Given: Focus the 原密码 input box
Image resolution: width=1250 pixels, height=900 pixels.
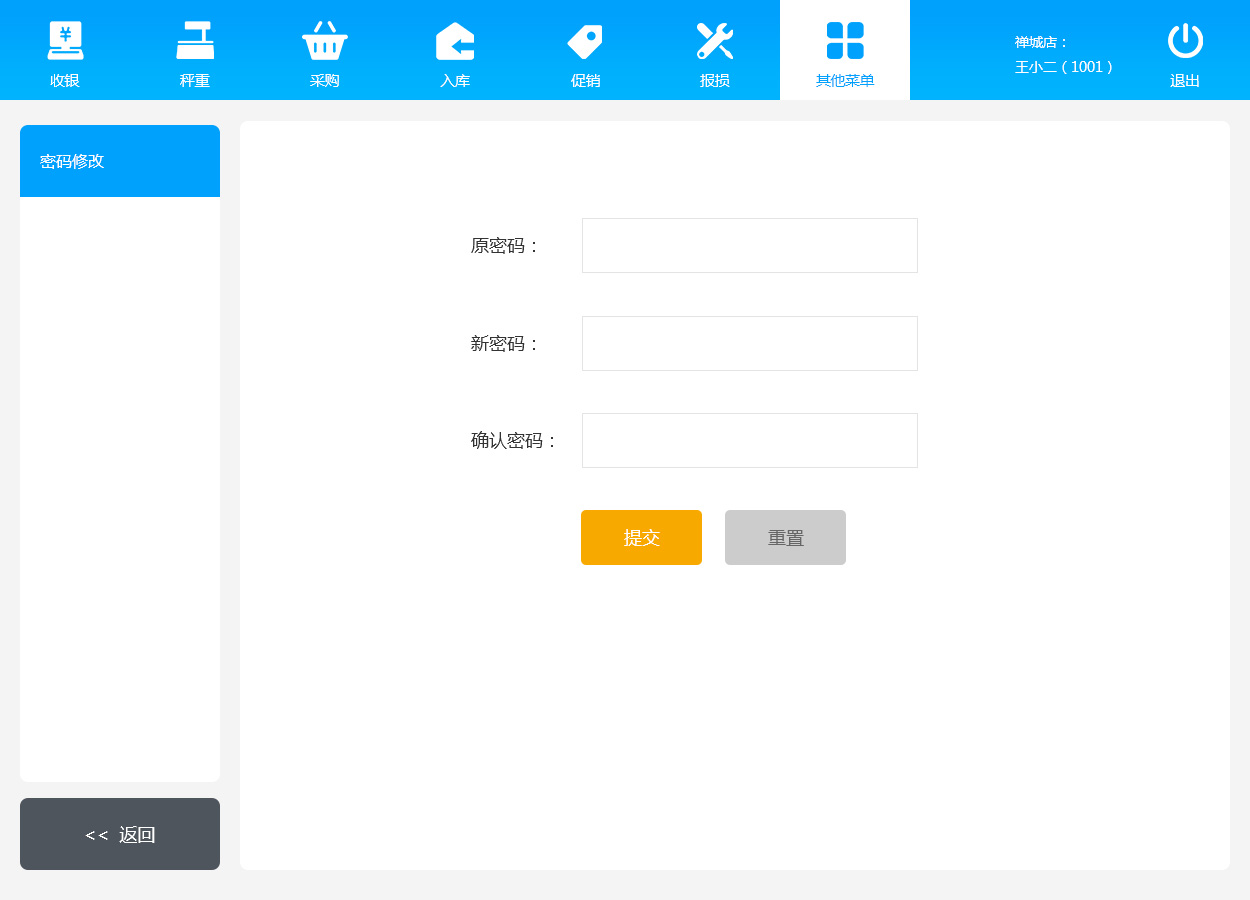Looking at the screenshot, I should click(x=749, y=245).
